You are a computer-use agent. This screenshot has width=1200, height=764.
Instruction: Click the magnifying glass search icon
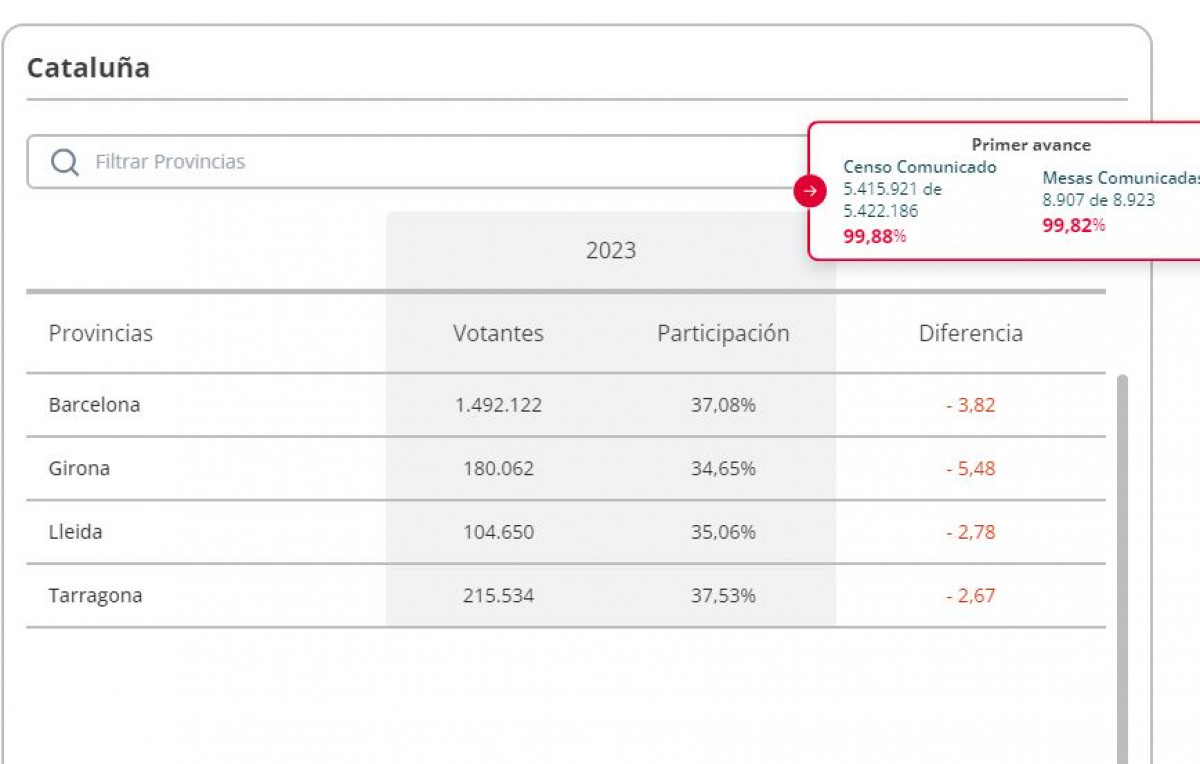(x=64, y=162)
